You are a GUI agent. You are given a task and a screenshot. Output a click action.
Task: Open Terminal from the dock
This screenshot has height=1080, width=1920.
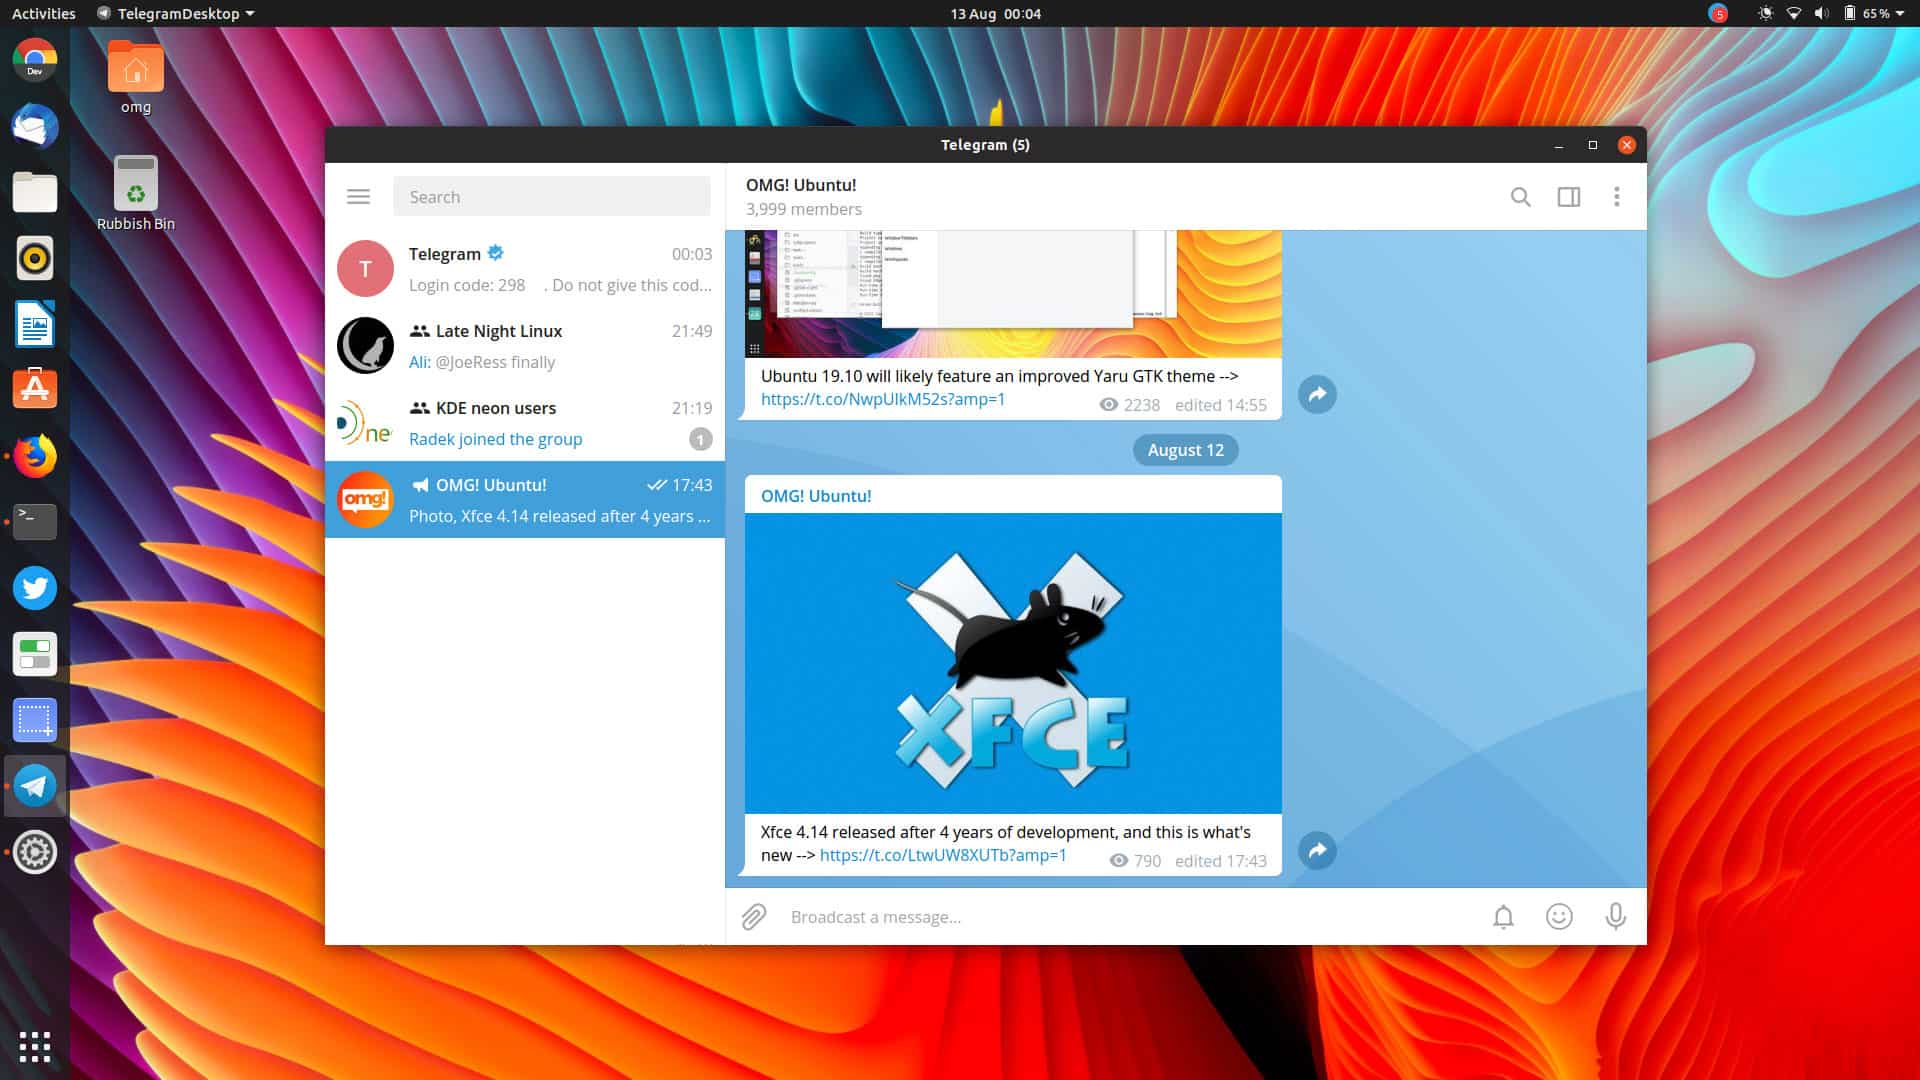(x=35, y=522)
